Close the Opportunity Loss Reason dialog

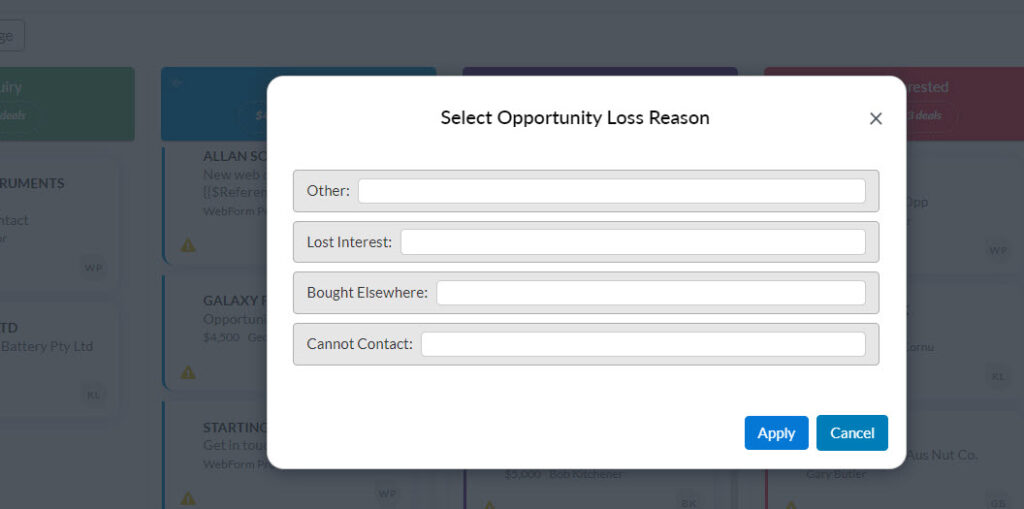876,118
